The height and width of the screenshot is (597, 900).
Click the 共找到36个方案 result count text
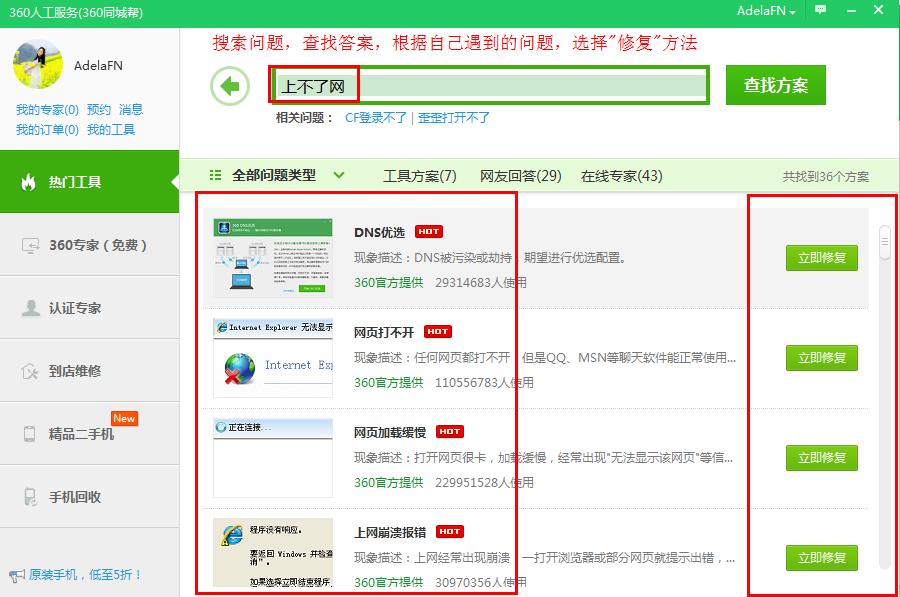pos(825,176)
